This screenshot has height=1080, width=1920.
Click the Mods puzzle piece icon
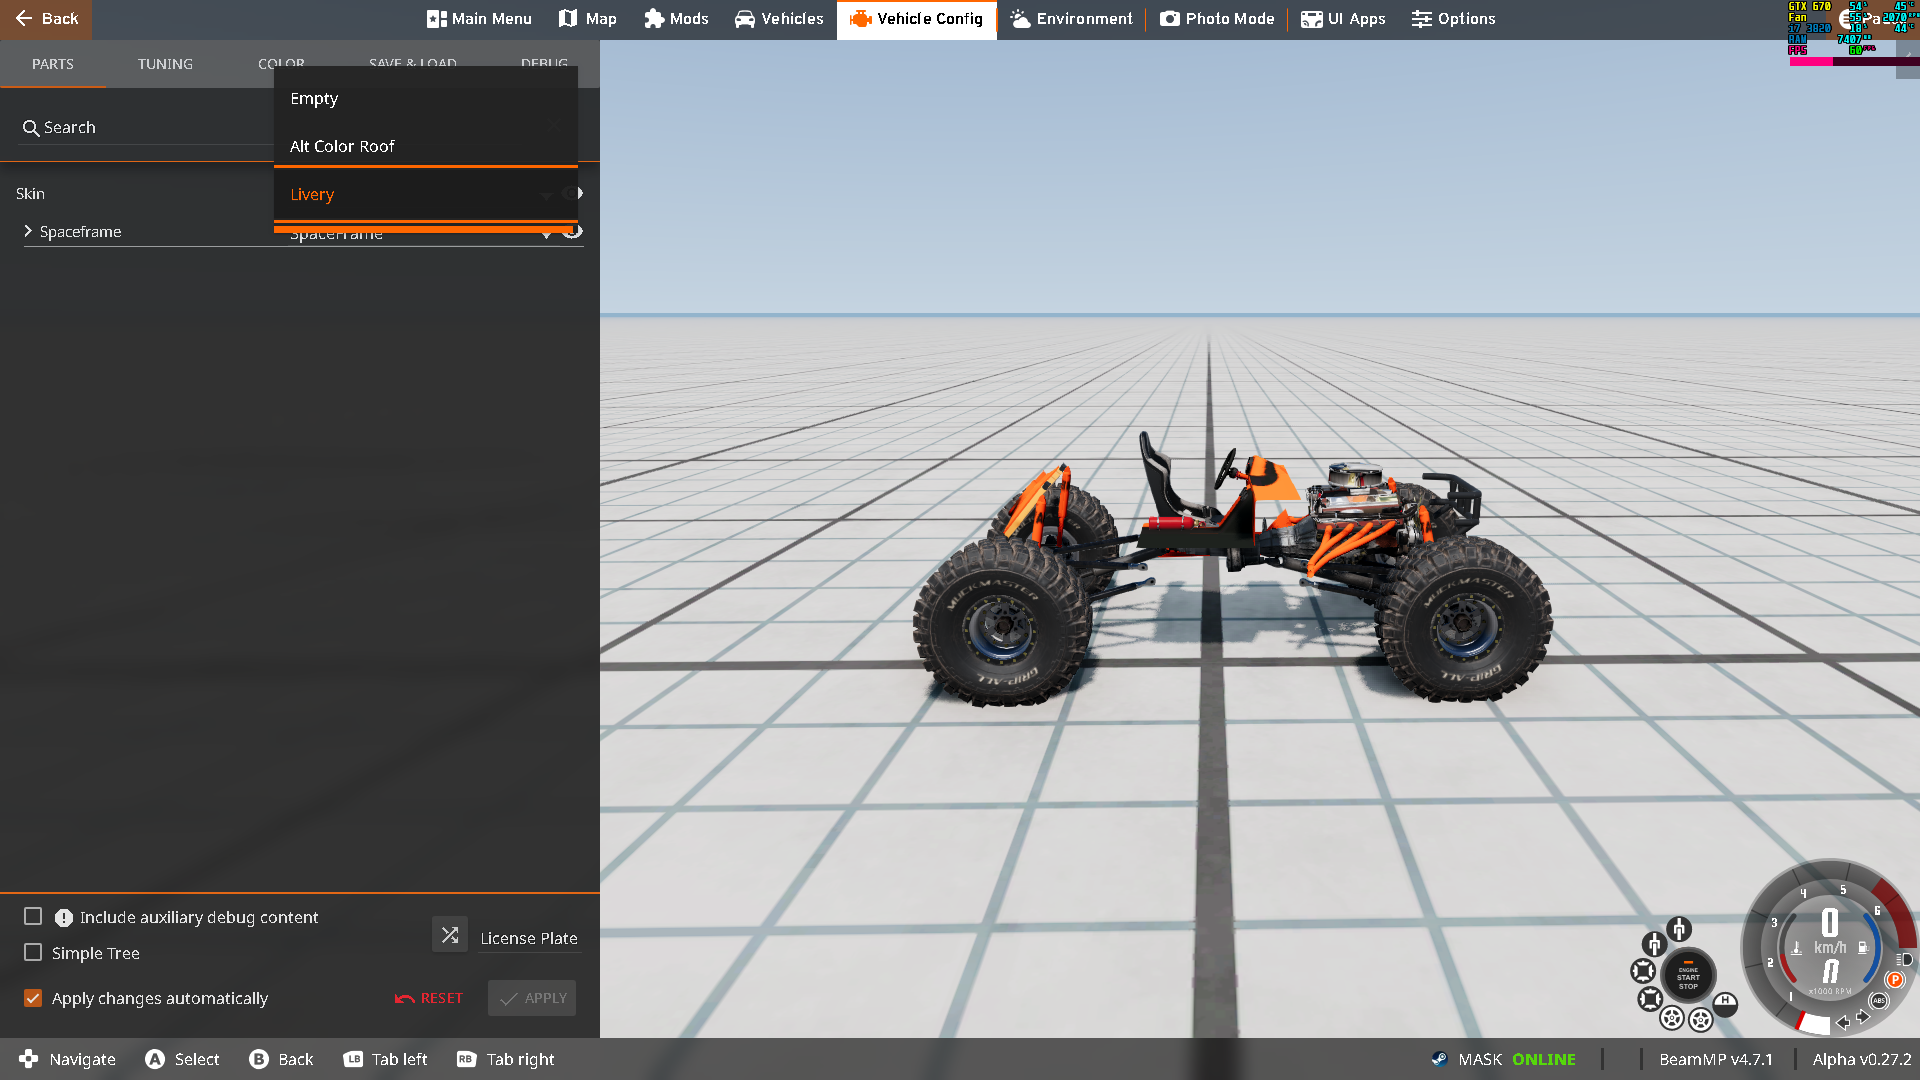(654, 19)
